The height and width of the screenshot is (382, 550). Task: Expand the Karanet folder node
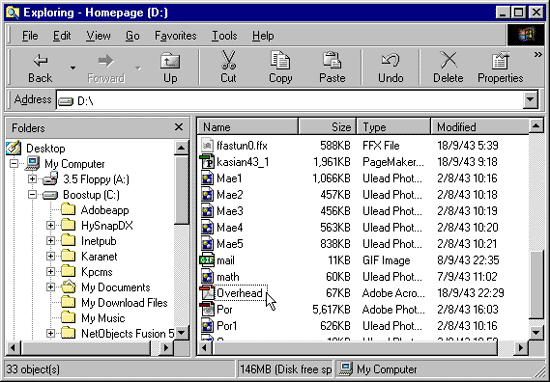(51, 256)
